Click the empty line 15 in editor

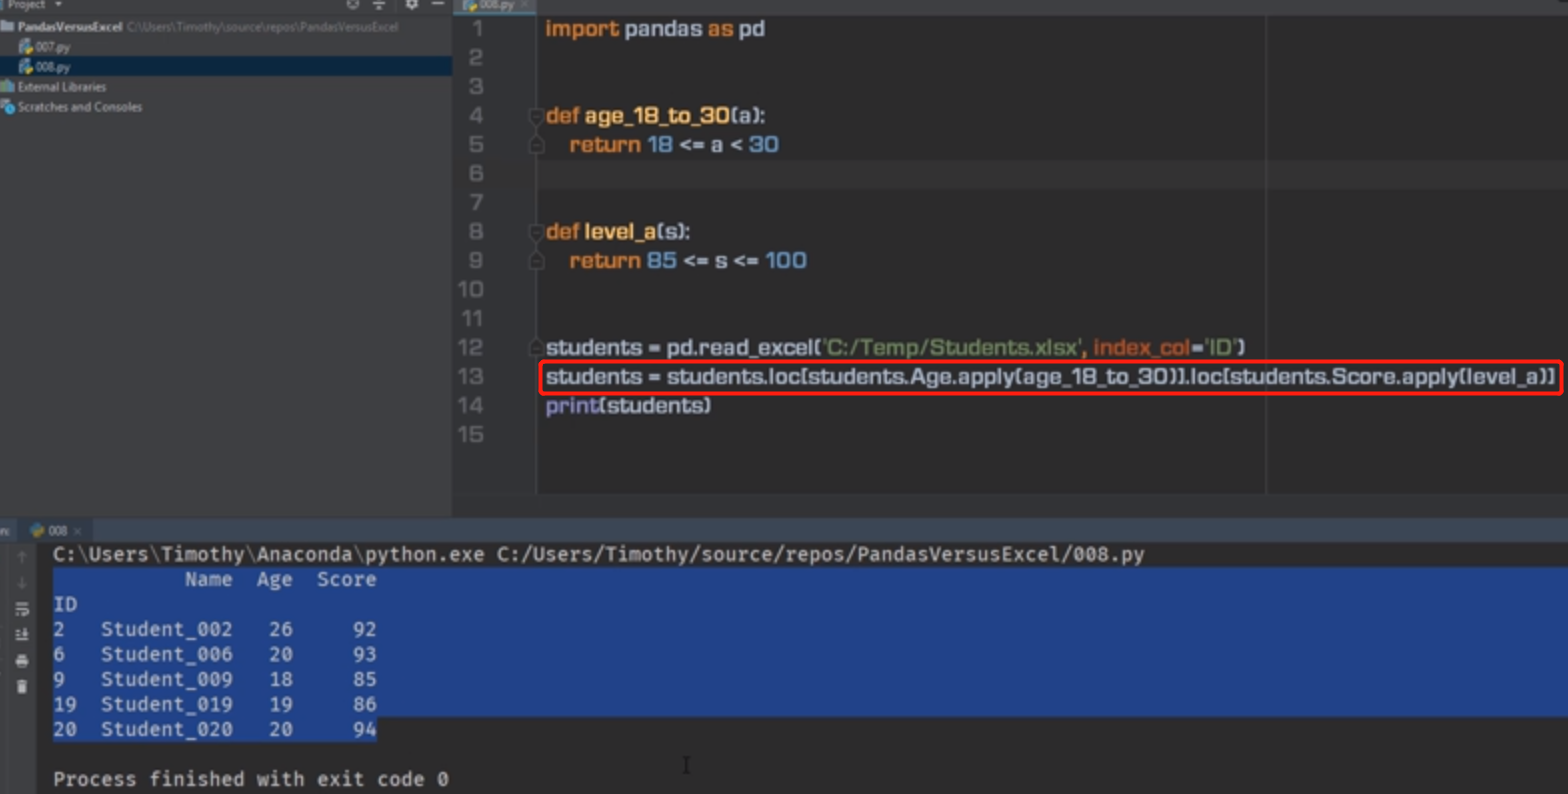(900, 435)
